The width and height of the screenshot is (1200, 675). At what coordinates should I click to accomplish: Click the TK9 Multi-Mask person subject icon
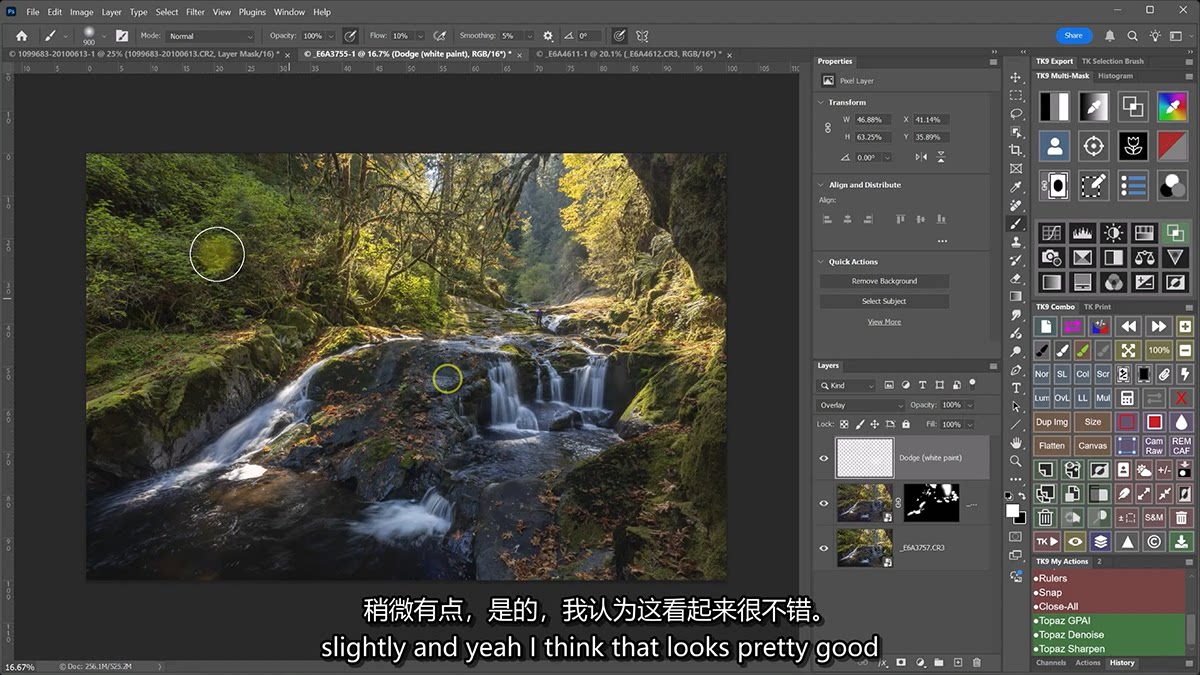pyautogui.click(x=1054, y=146)
